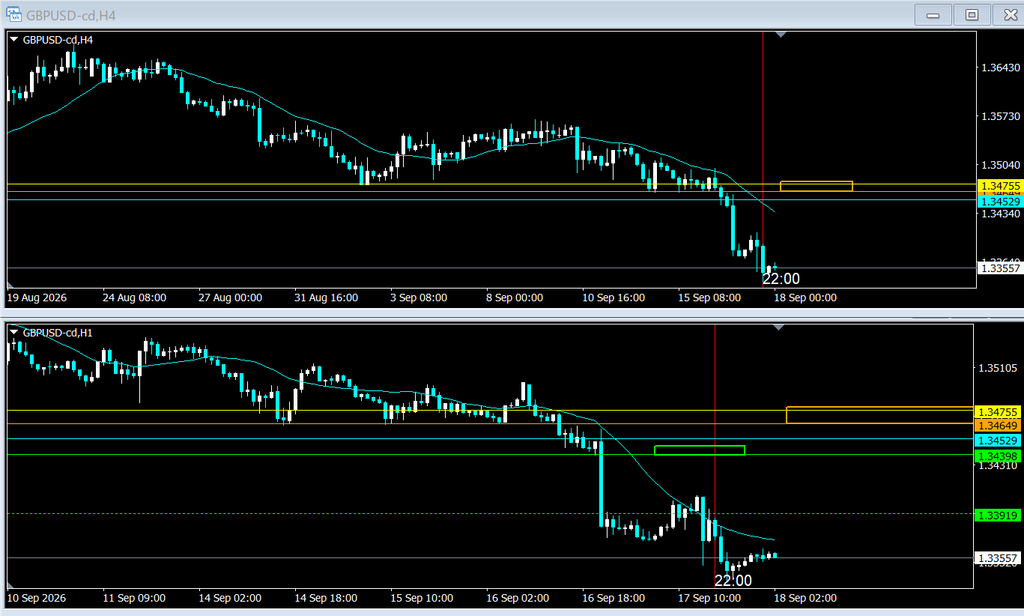The image size is (1024, 616).
Task: Select the orange rectangle on the H4 chart
Action: pyautogui.click(x=816, y=186)
